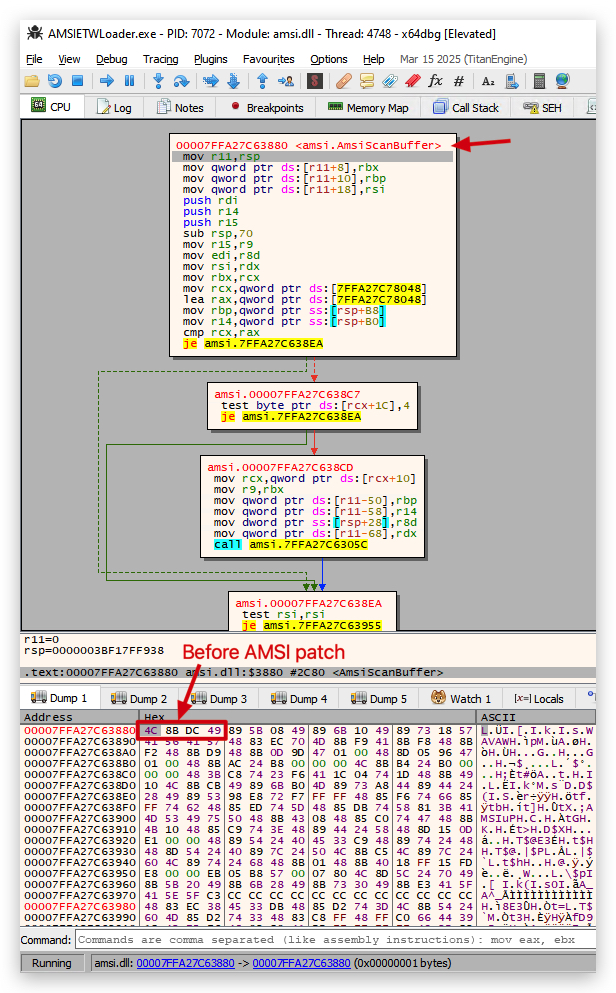Select the Dump 5 tab
Viewport: 616px width, 993px height.
pos(379,699)
